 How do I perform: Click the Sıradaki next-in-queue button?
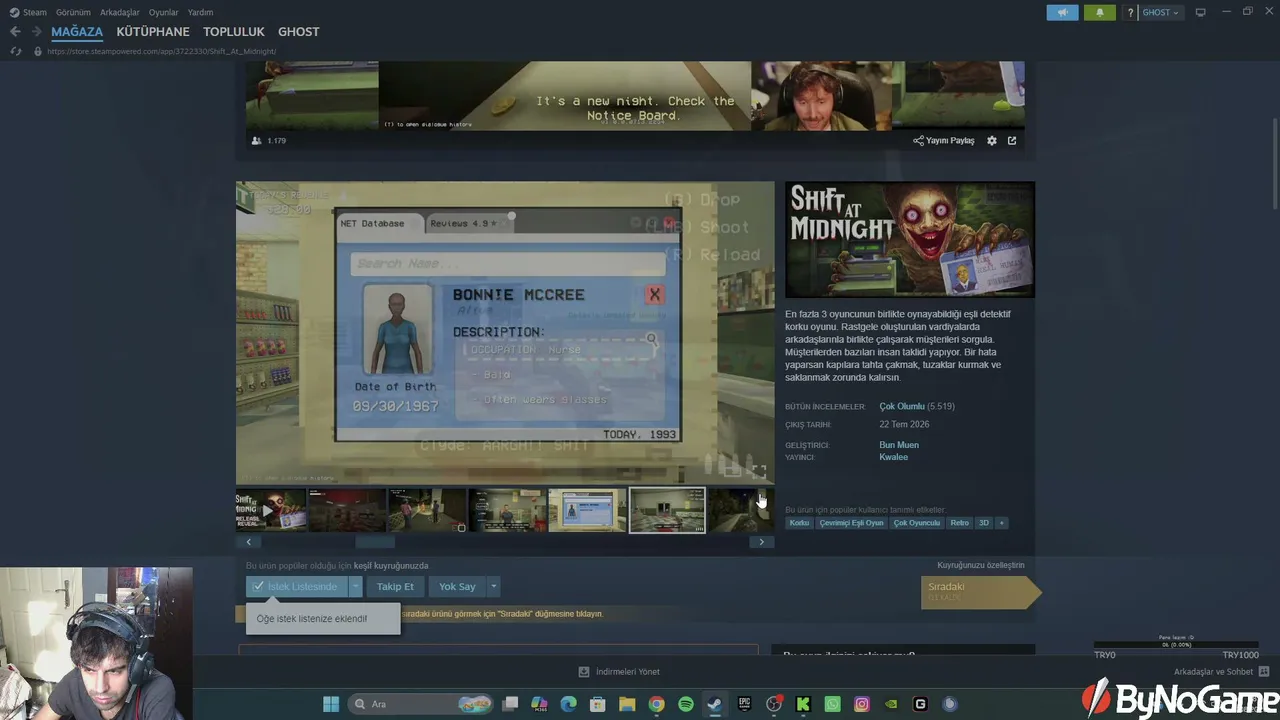click(980, 592)
